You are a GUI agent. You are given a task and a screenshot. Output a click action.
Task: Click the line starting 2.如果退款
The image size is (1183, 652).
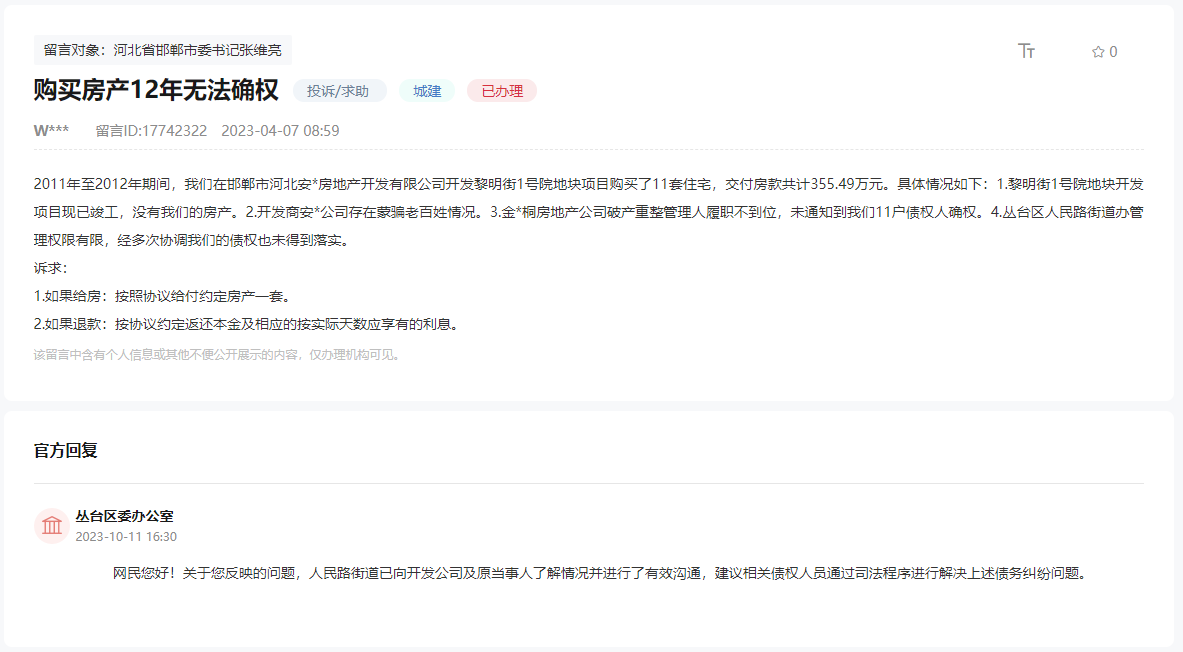click(x=248, y=324)
